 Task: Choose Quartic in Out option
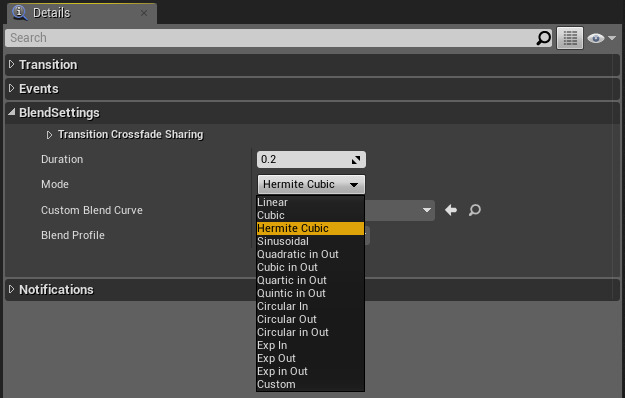[x=311, y=280]
